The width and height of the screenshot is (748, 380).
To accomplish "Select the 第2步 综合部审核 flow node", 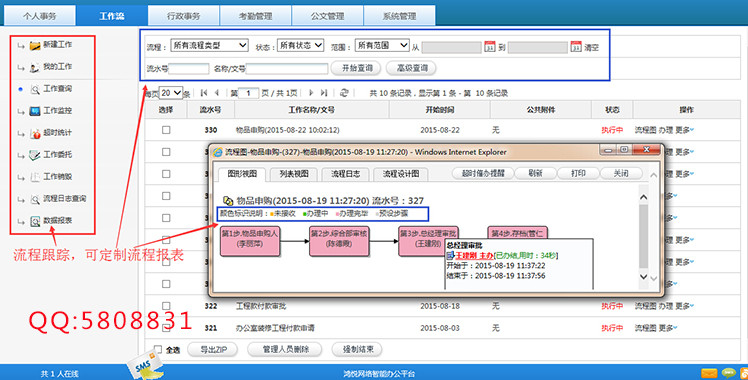I will click(x=339, y=241).
